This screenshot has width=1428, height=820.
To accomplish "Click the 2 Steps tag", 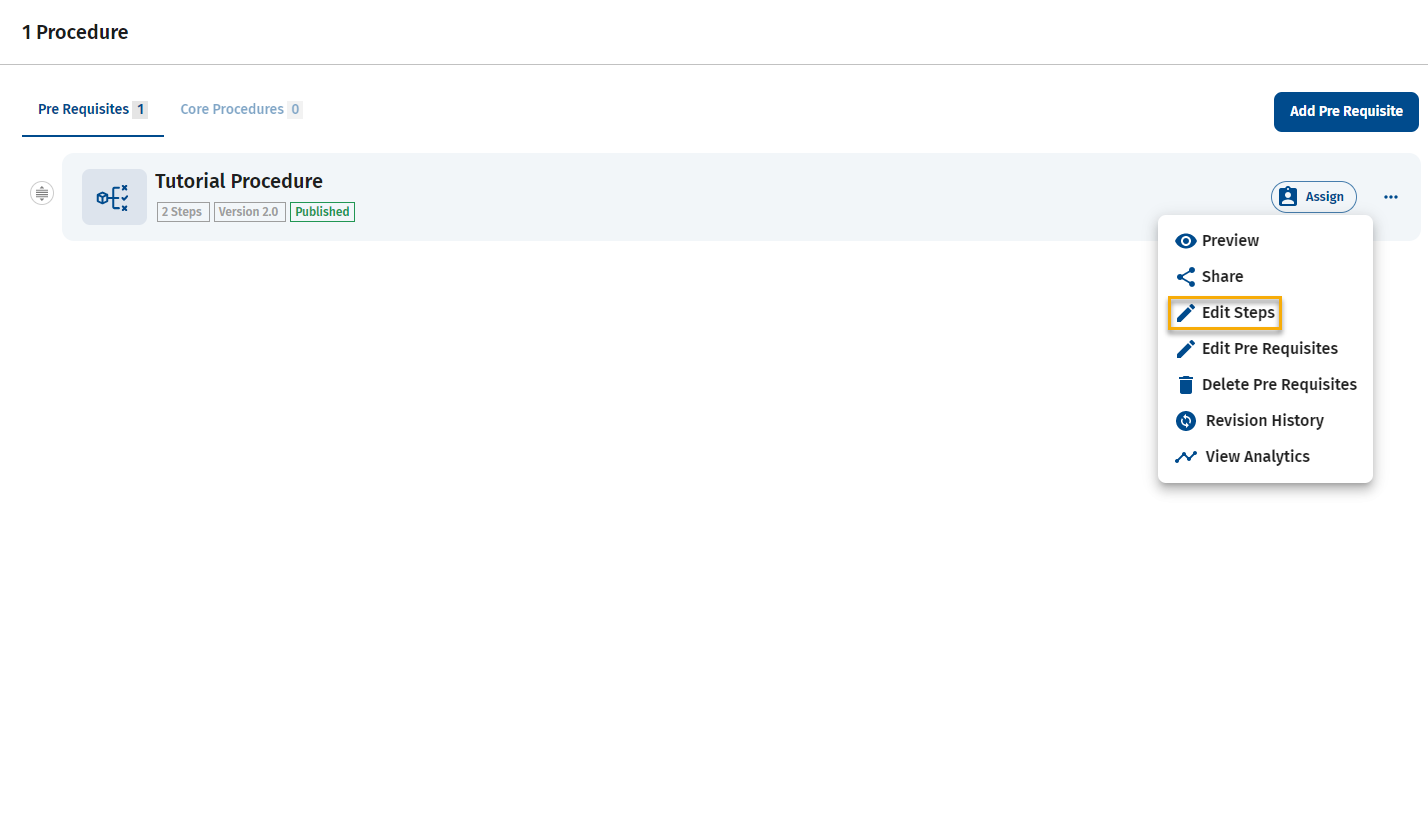I will click(x=183, y=212).
